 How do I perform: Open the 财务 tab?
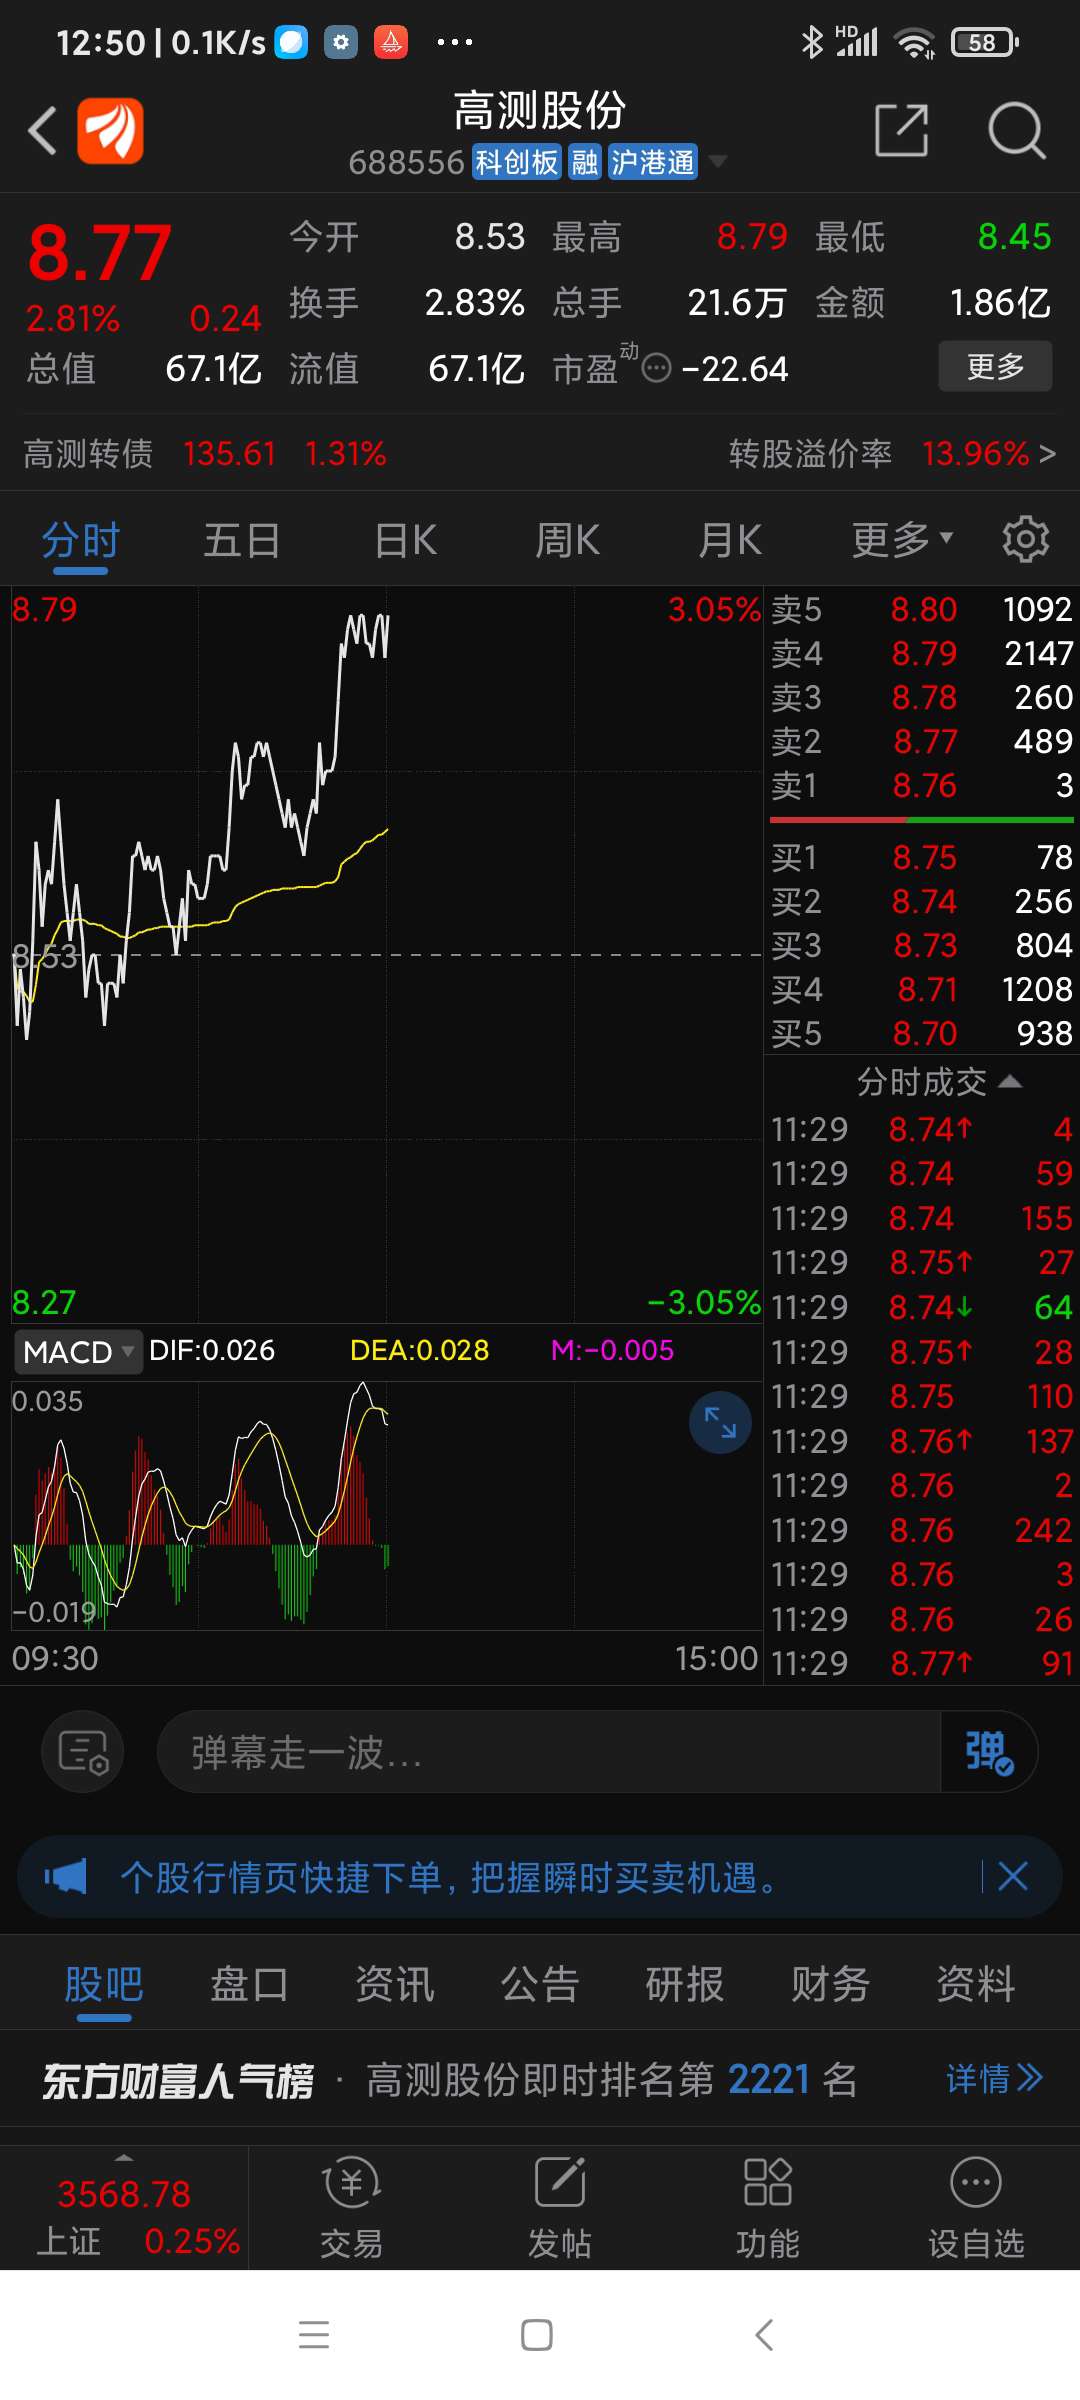(830, 1984)
